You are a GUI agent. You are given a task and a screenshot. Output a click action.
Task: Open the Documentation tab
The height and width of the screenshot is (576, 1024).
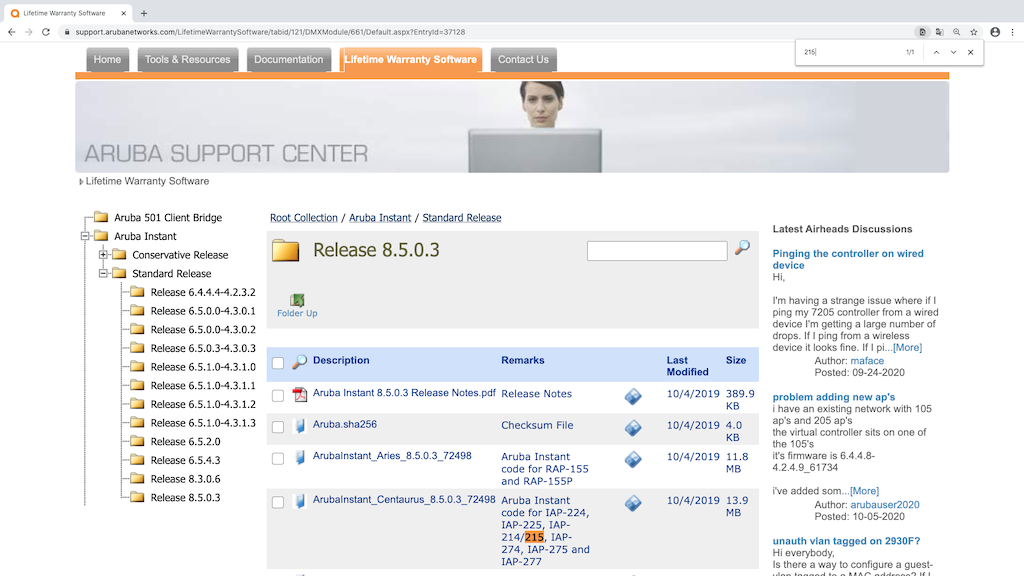[x=288, y=60]
